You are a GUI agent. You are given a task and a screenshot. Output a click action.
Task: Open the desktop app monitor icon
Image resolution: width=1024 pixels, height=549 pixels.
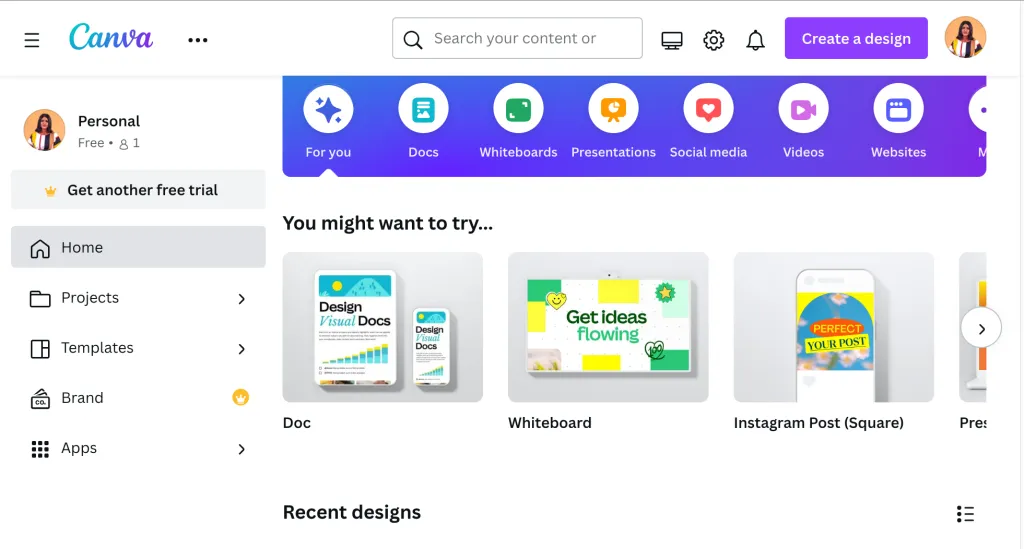click(671, 40)
